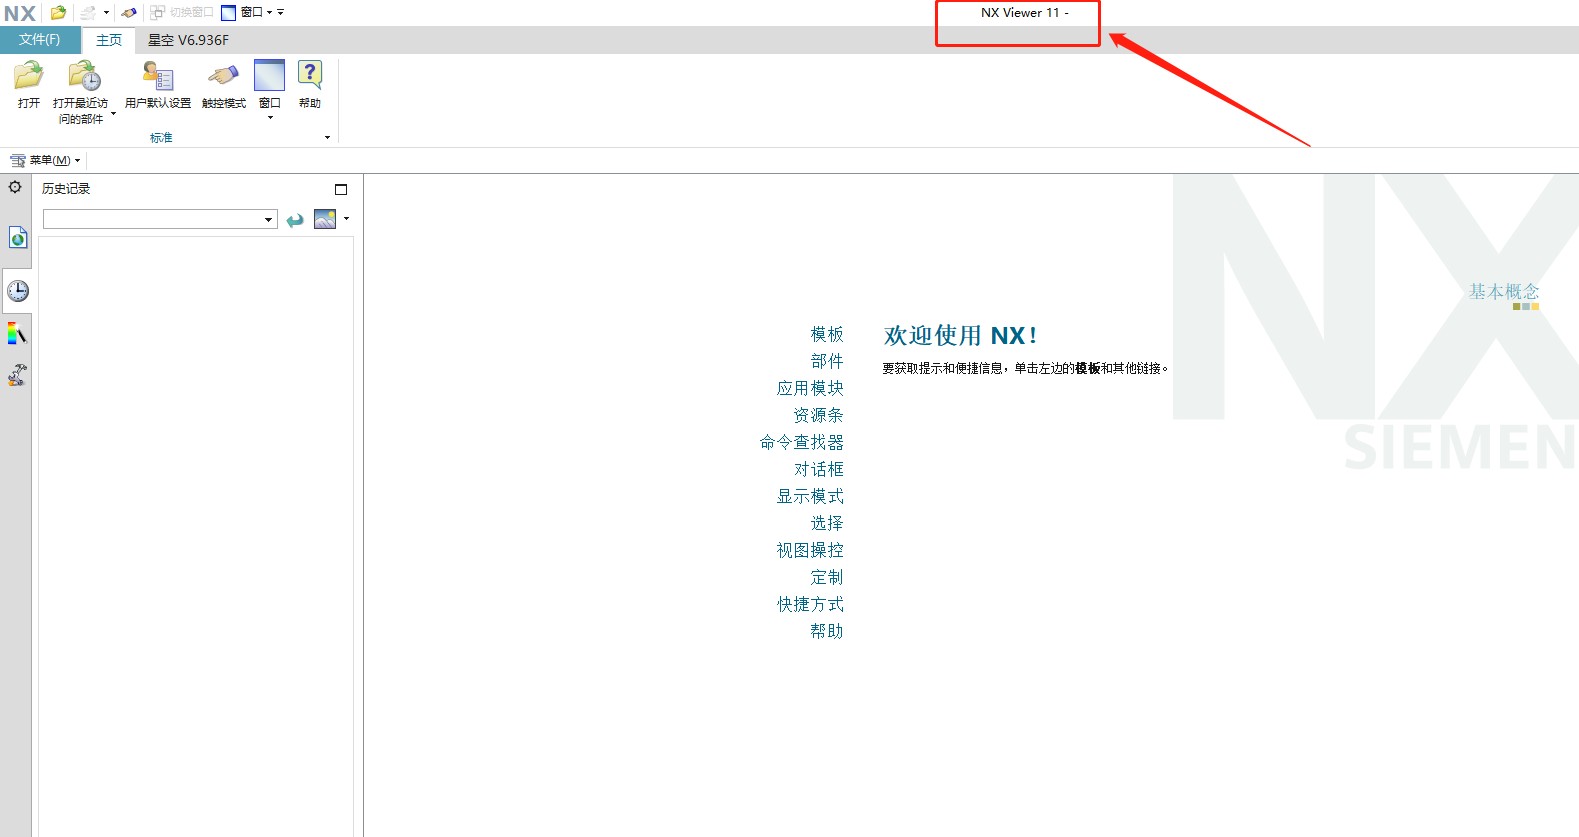Click the image view icon in the history panel
This screenshot has width=1579, height=837.
click(325, 219)
